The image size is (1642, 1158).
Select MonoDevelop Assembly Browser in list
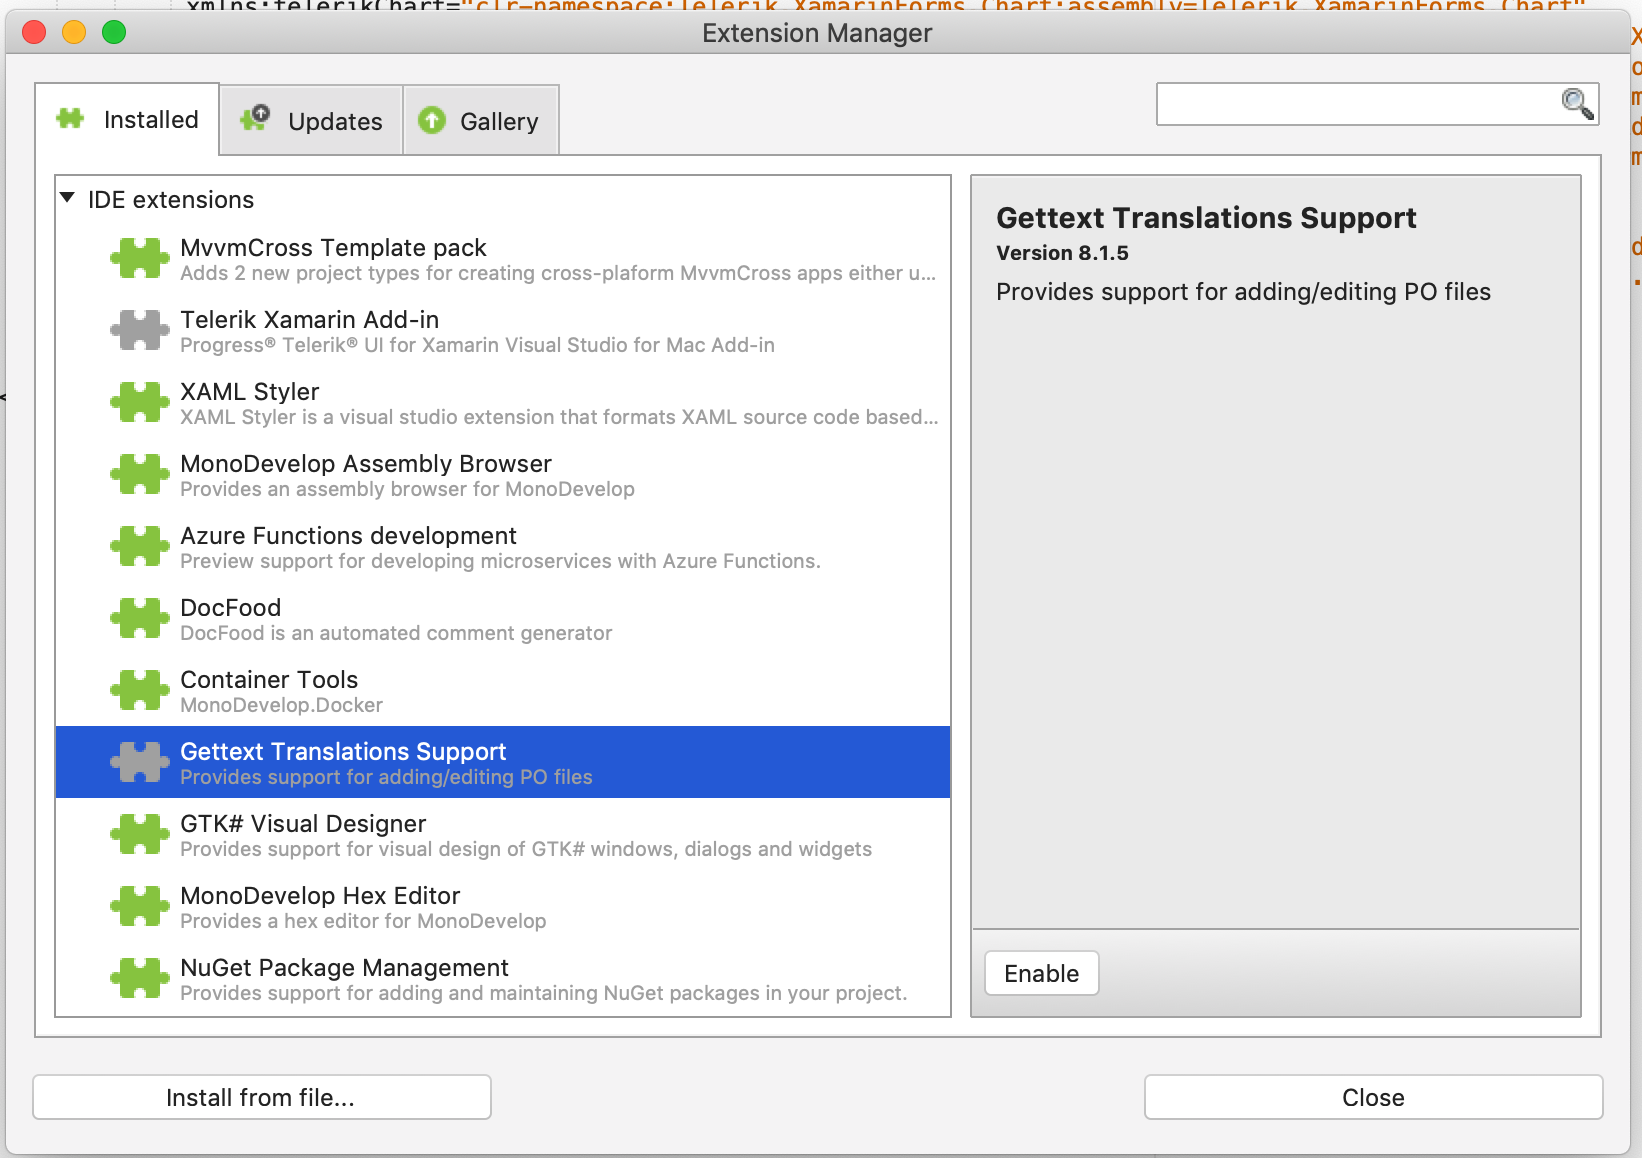(x=366, y=474)
